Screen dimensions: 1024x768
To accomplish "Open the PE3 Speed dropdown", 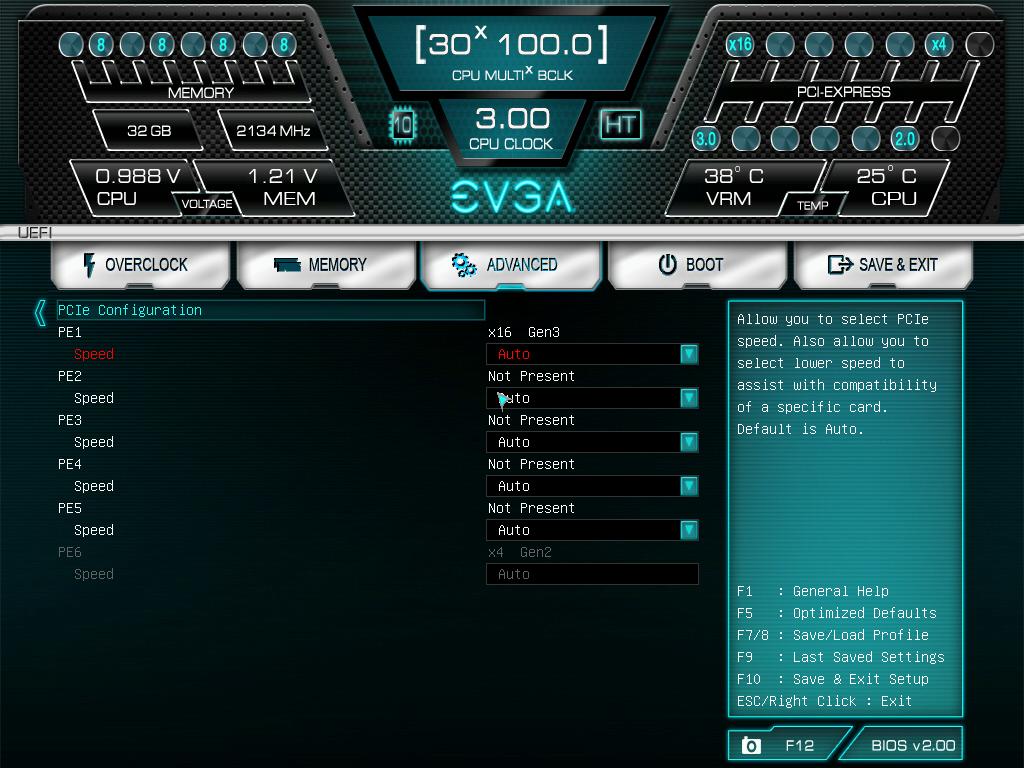I will tap(689, 442).
